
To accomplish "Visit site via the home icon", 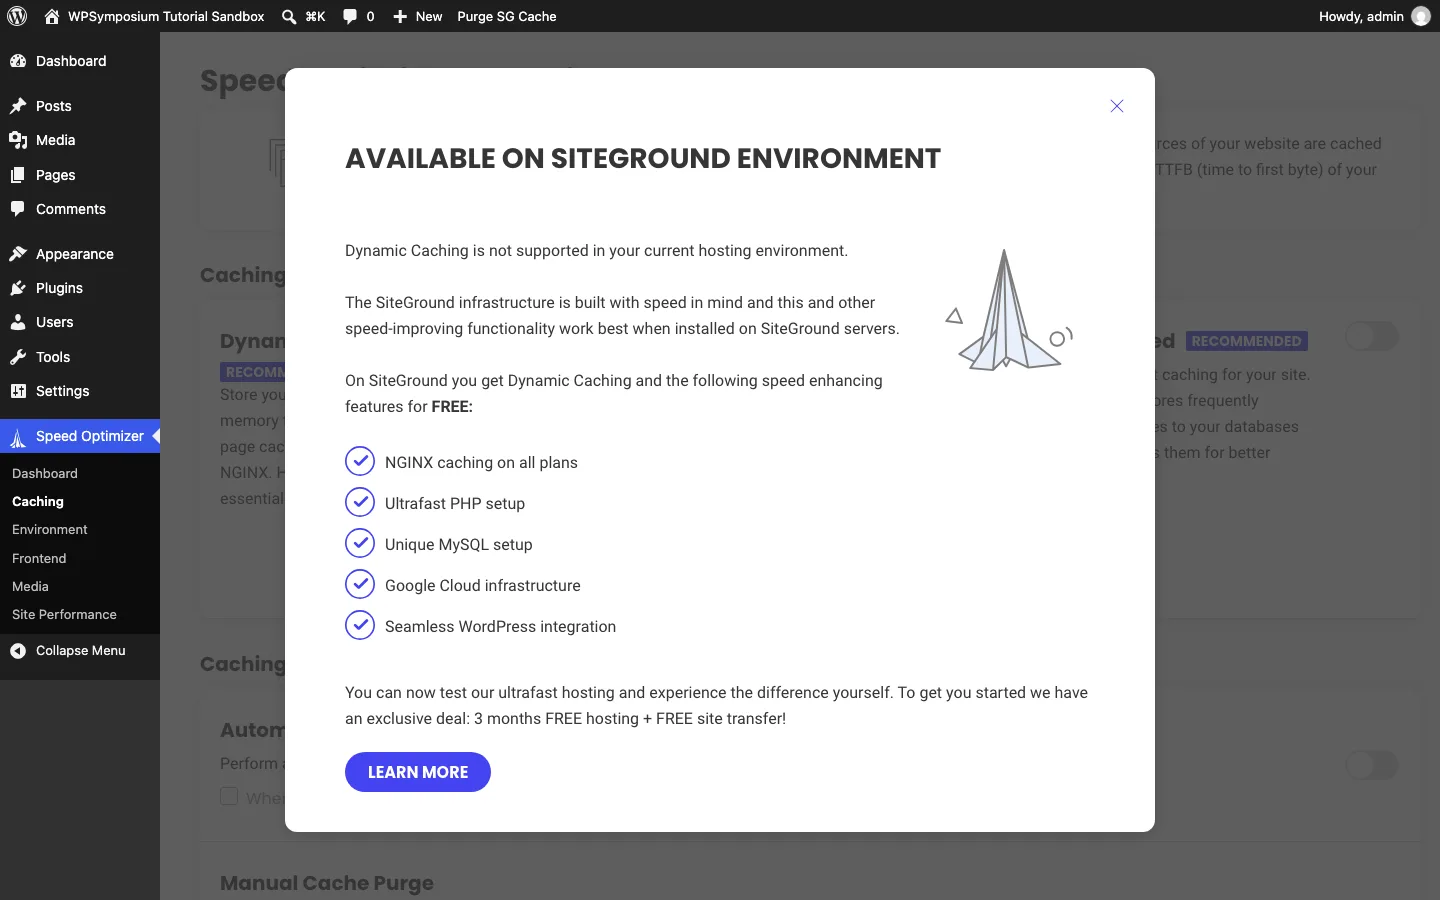I will (x=52, y=16).
